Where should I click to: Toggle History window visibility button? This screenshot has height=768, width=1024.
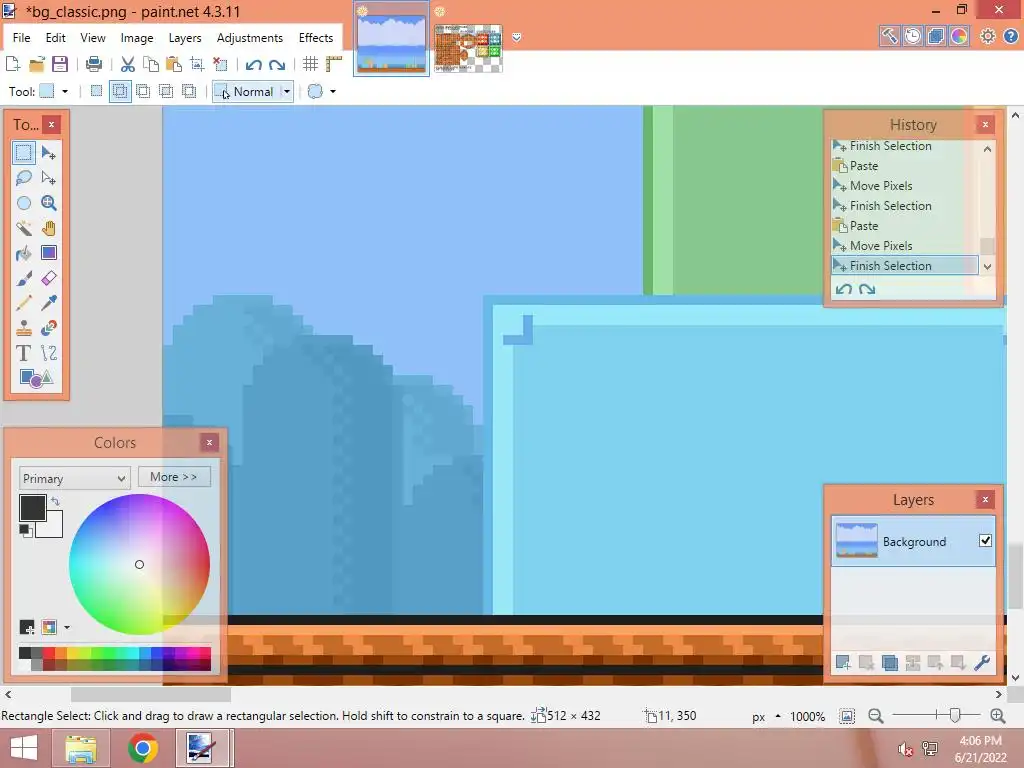[x=912, y=37]
